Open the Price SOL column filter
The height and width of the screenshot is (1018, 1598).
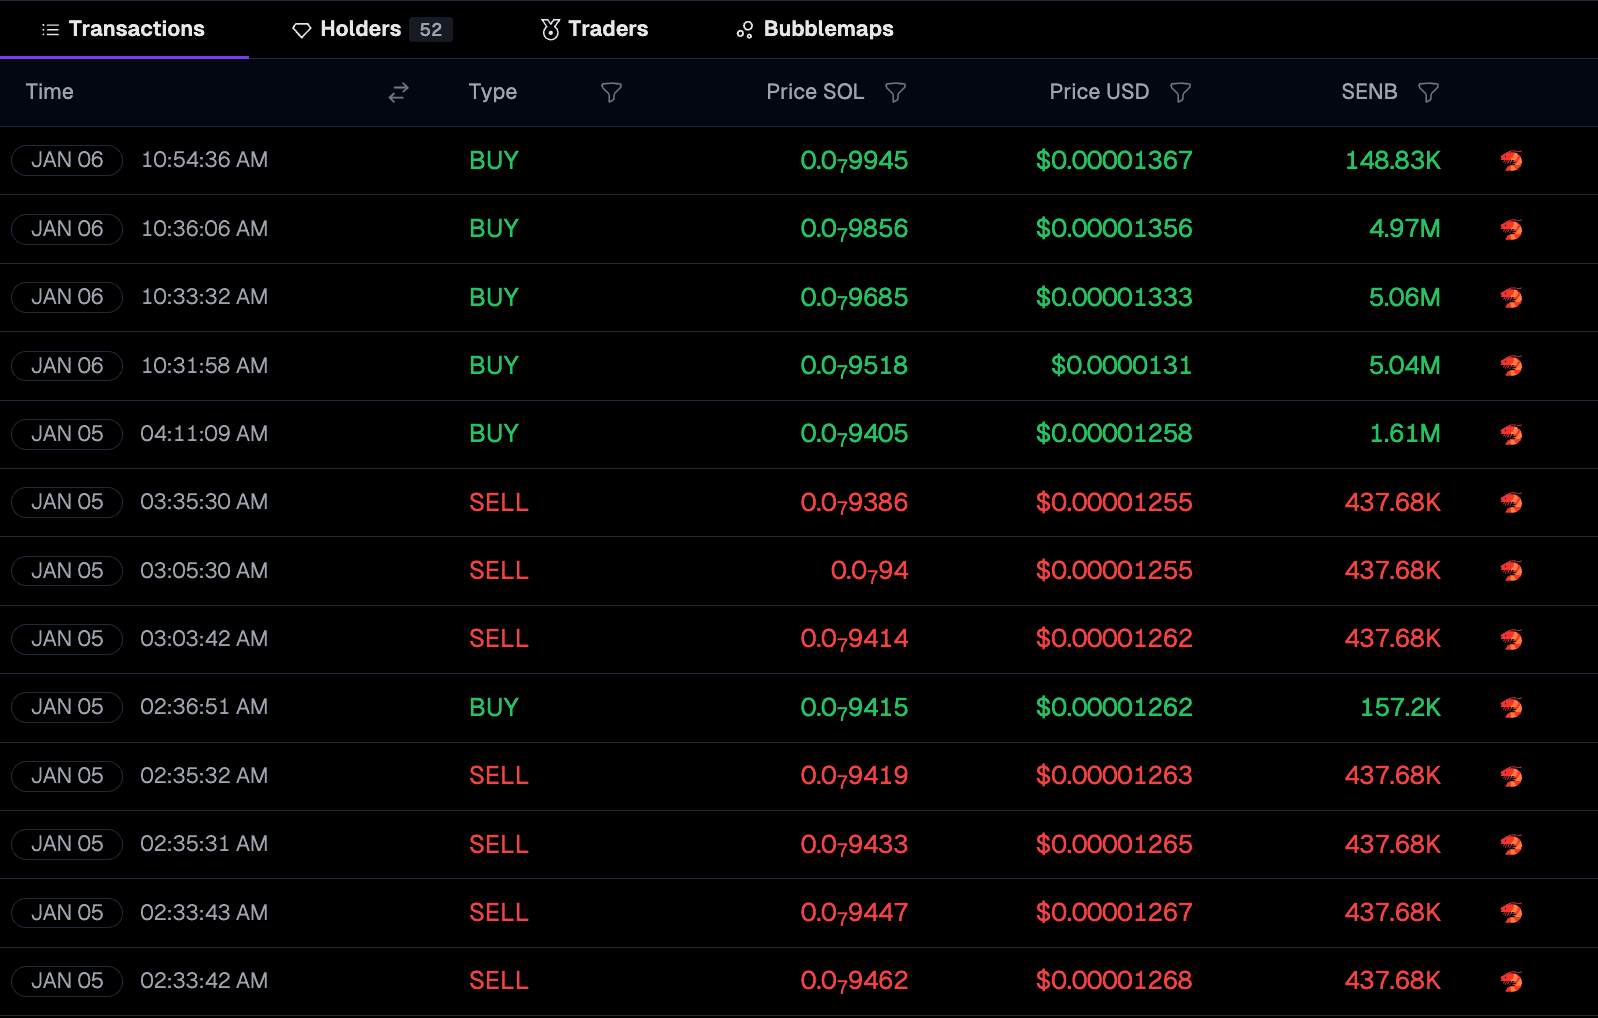[895, 92]
